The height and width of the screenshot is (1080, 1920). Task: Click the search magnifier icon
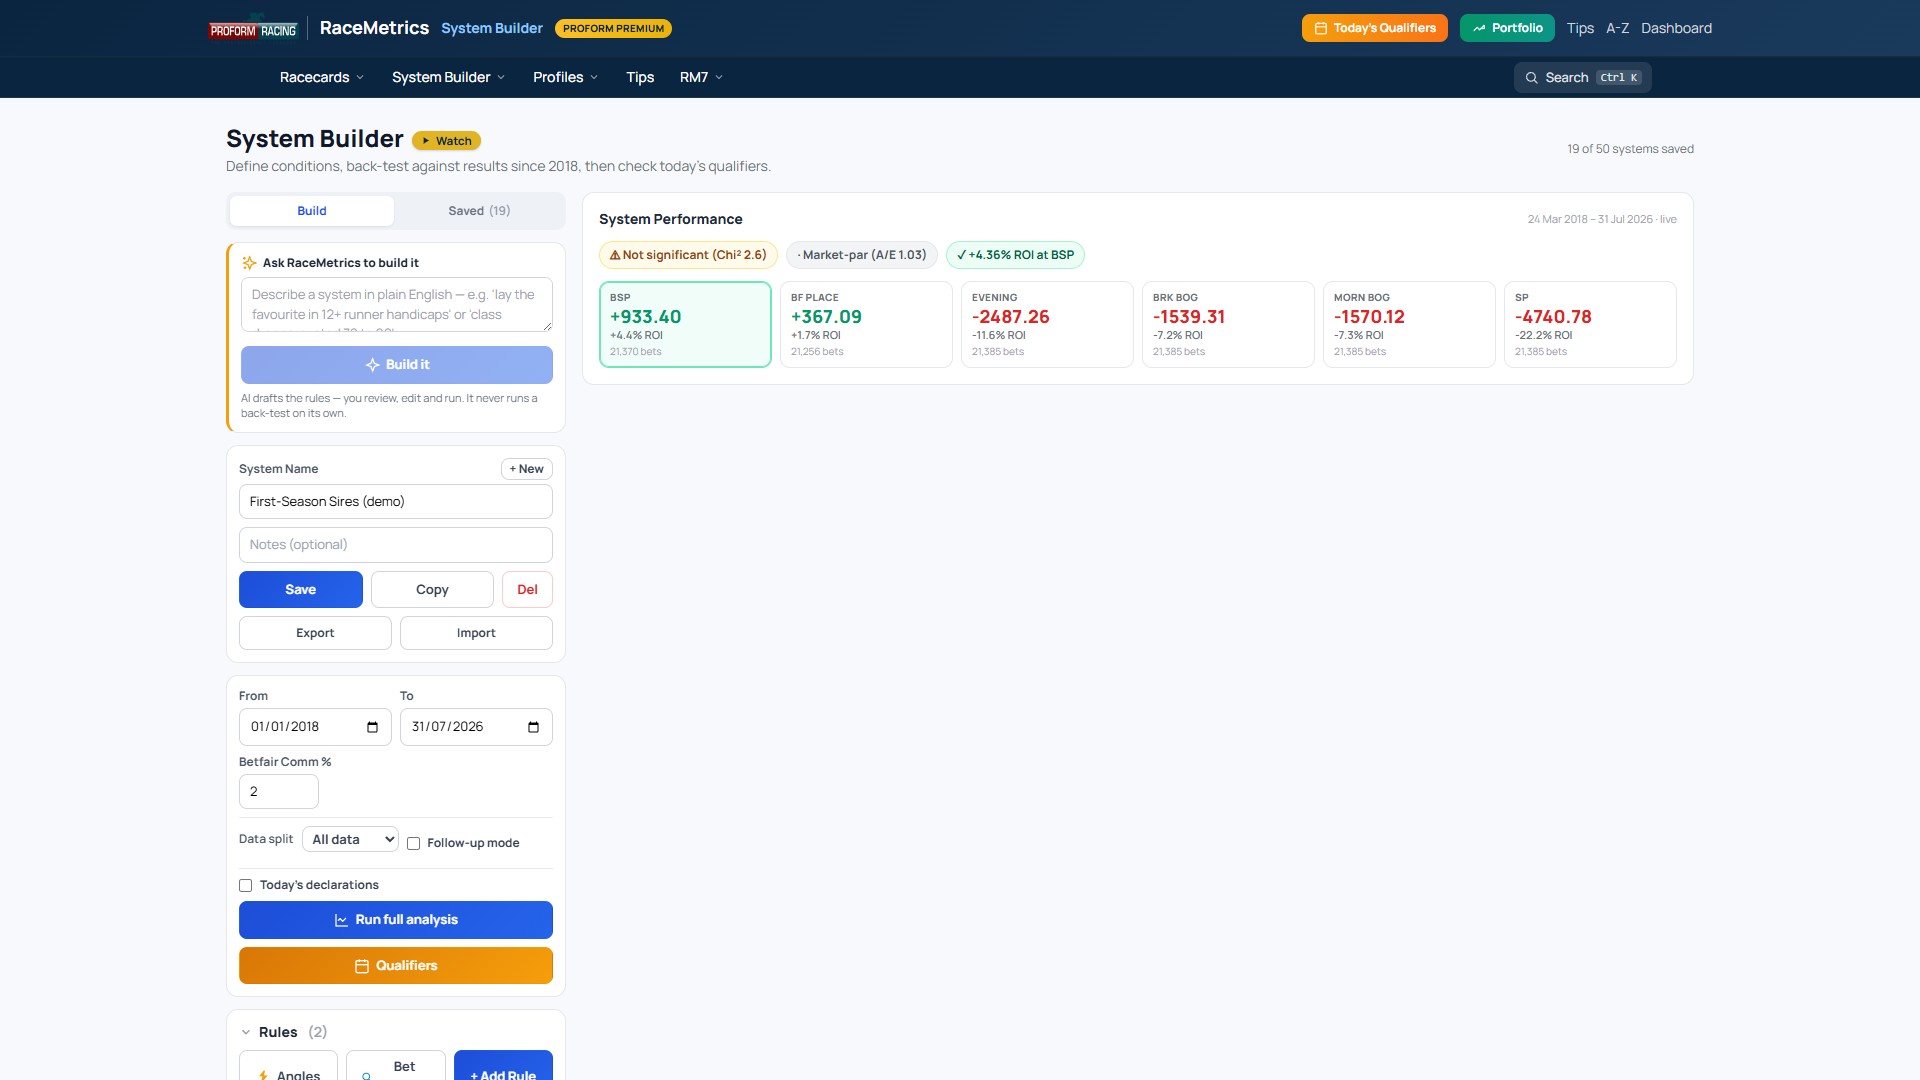pos(1531,78)
